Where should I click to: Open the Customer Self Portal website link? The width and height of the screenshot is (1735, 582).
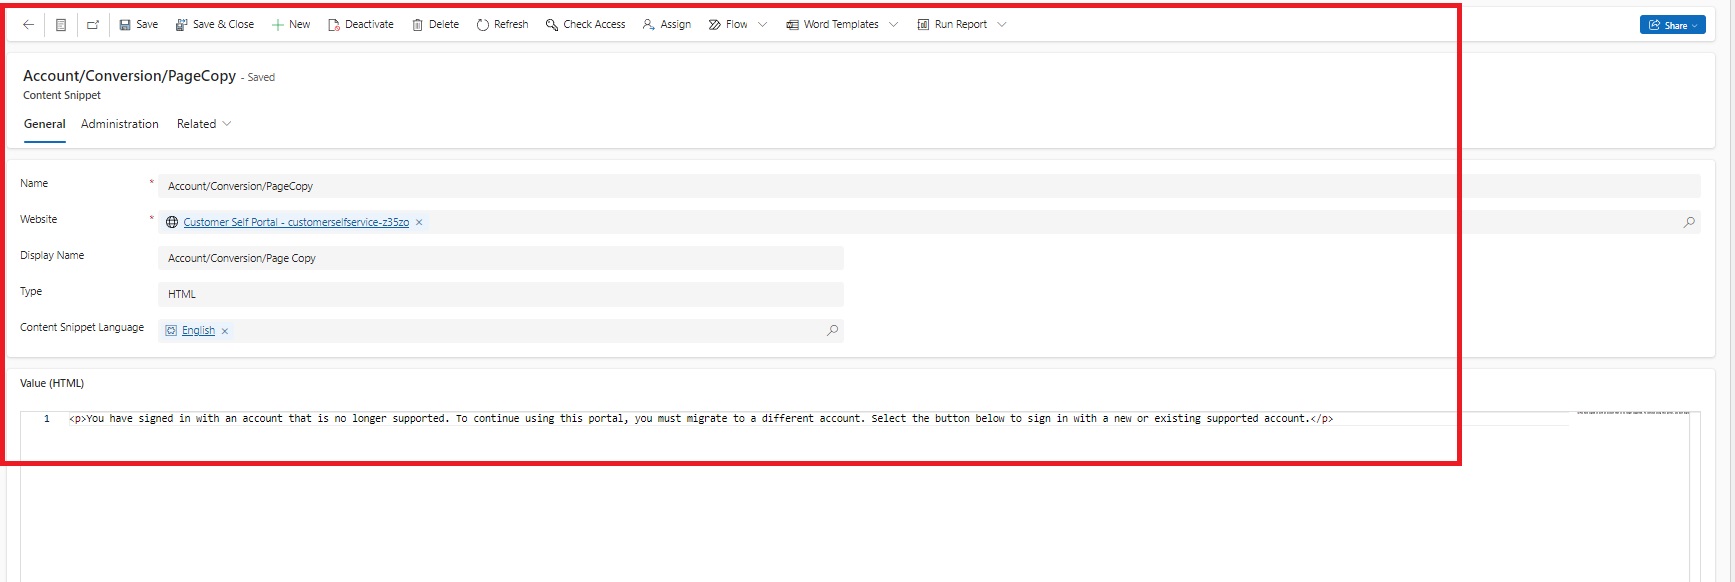[296, 222]
